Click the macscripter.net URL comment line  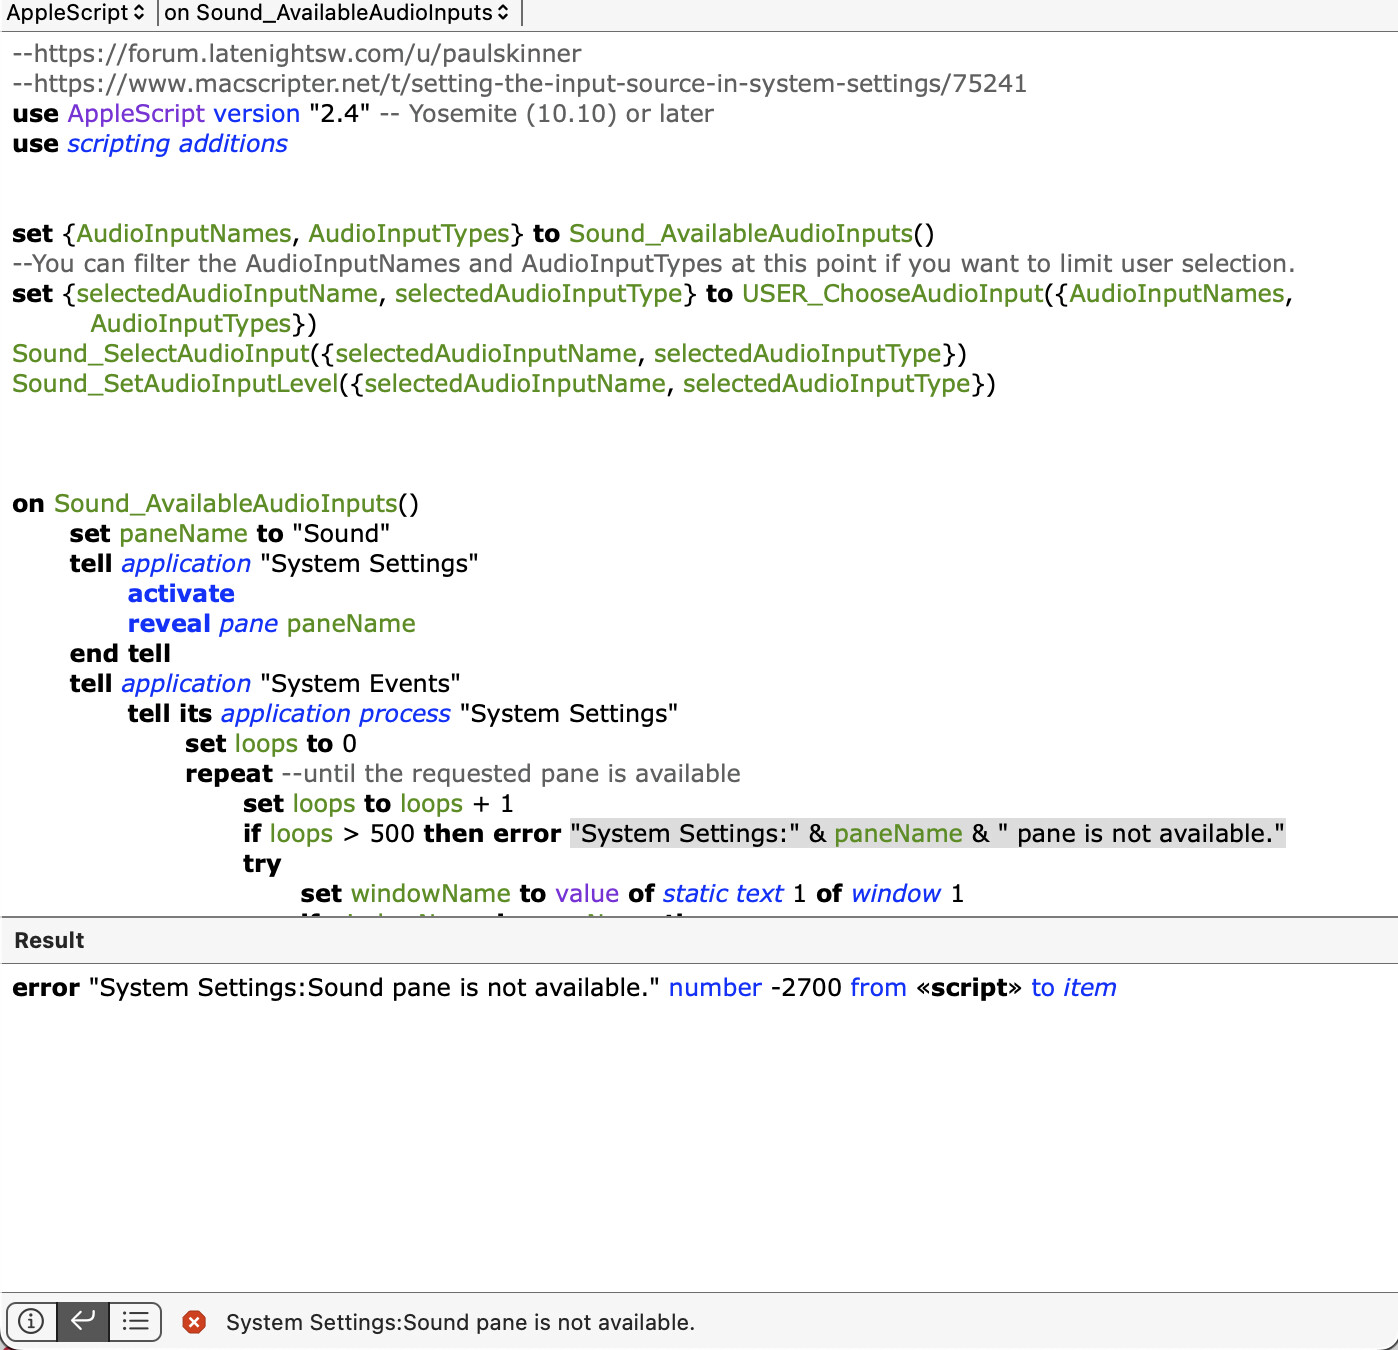coord(520,84)
